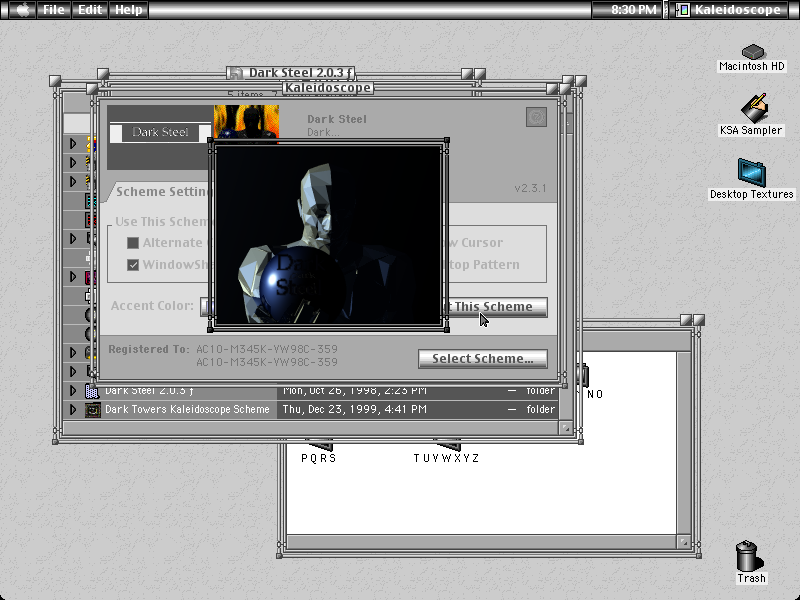
Task: Expand the topmost row in the list window
Action: pyautogui.click(x=73, y=144)
